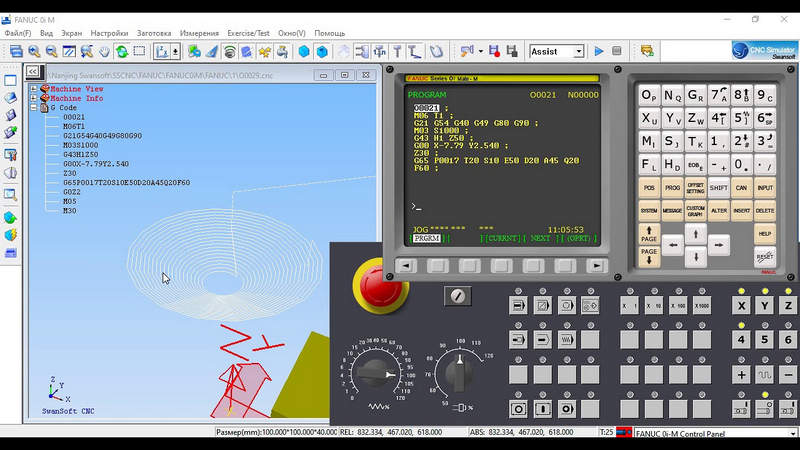The image size is (800, 450).
Task: Collapse the G Code tree node
Action: click(34, 107)
